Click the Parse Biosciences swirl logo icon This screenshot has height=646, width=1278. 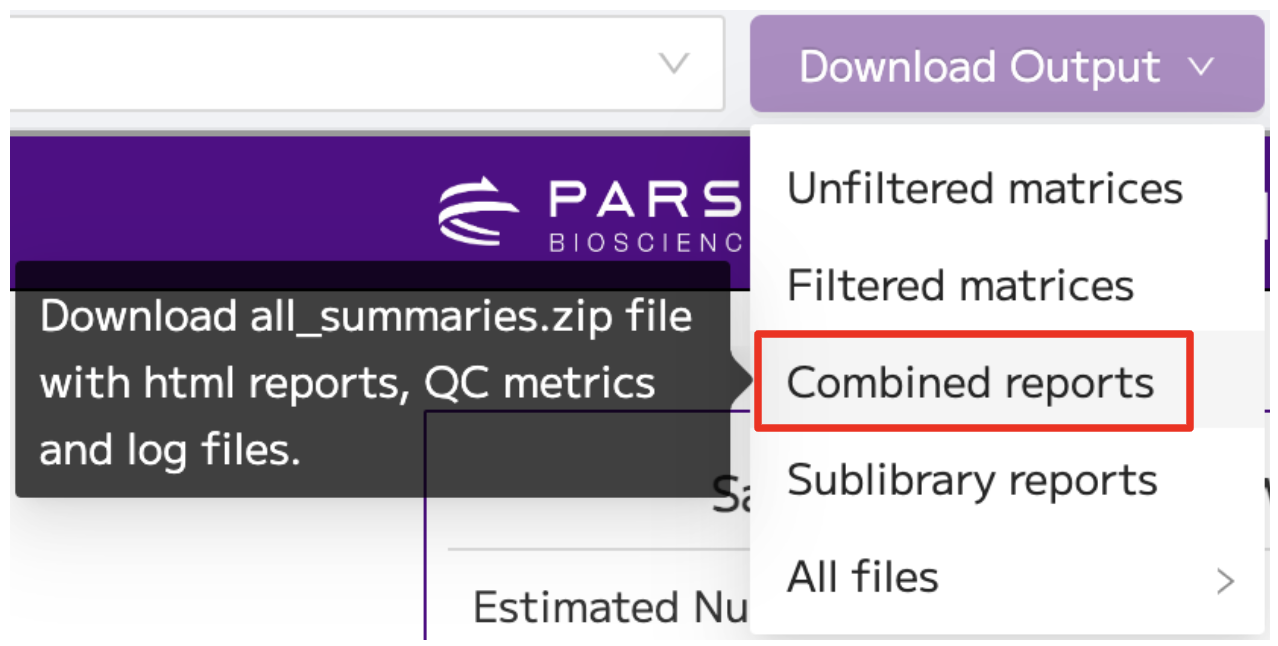(x=478, y=213)
